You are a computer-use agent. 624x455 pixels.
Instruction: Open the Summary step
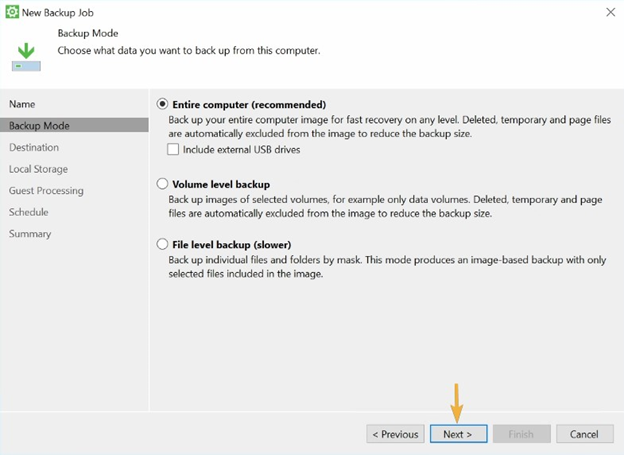point(30,234)
